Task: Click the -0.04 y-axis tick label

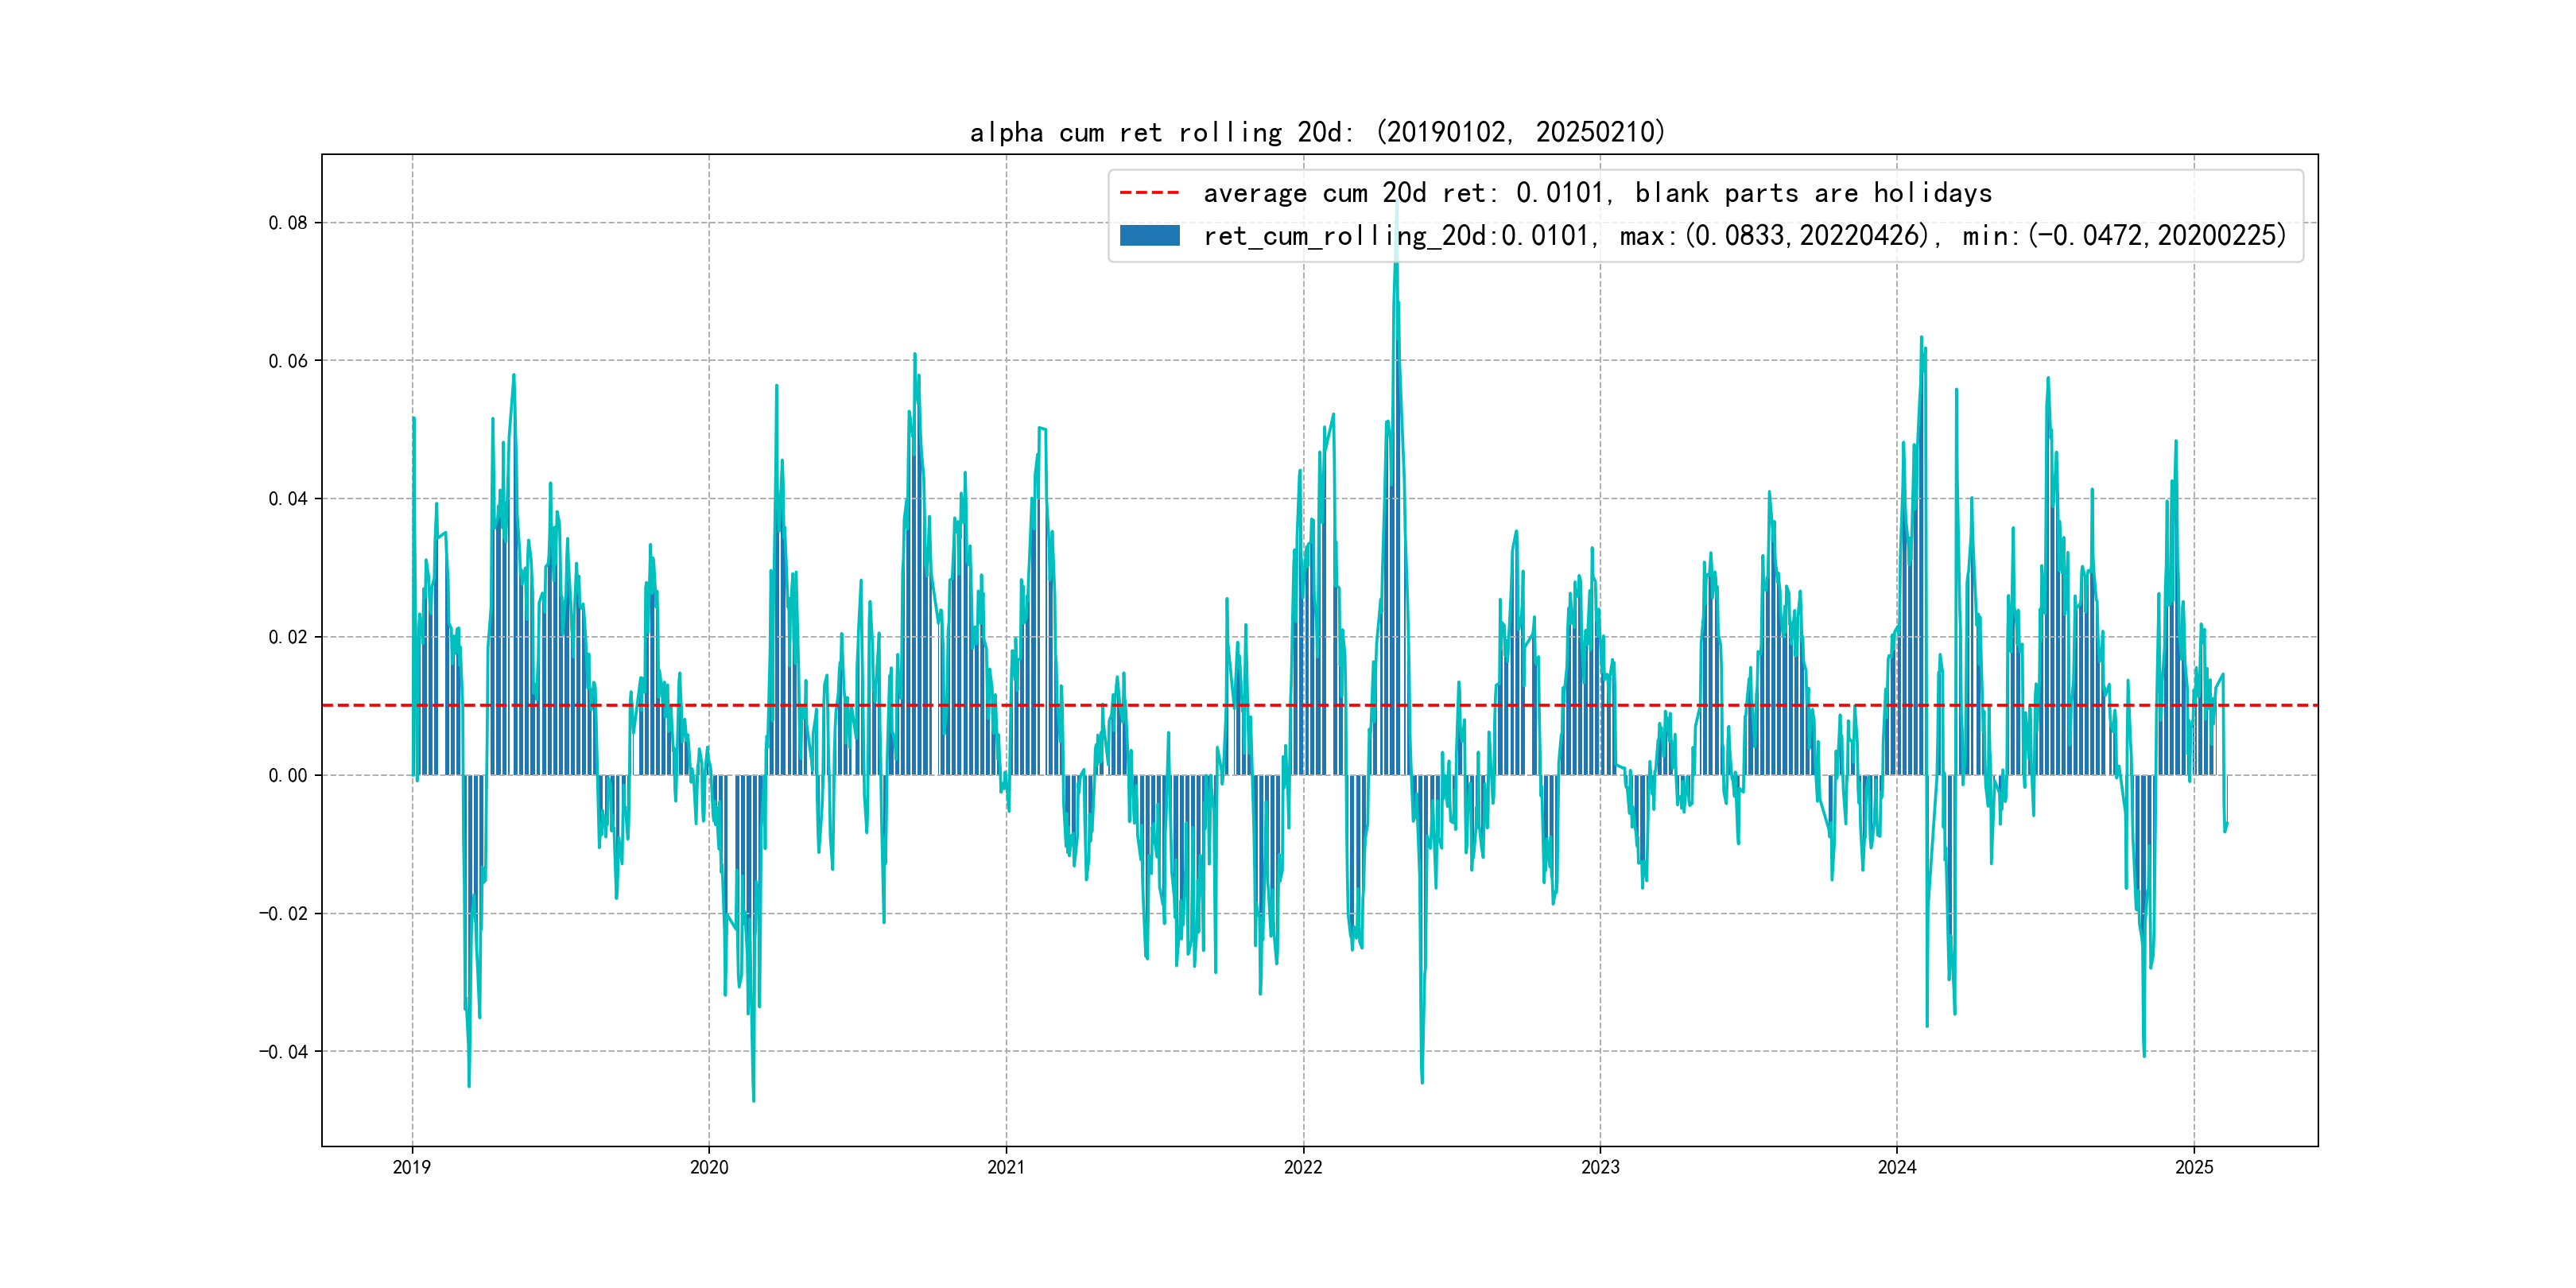Action: pyautogui.click(x=283, y=1051)
